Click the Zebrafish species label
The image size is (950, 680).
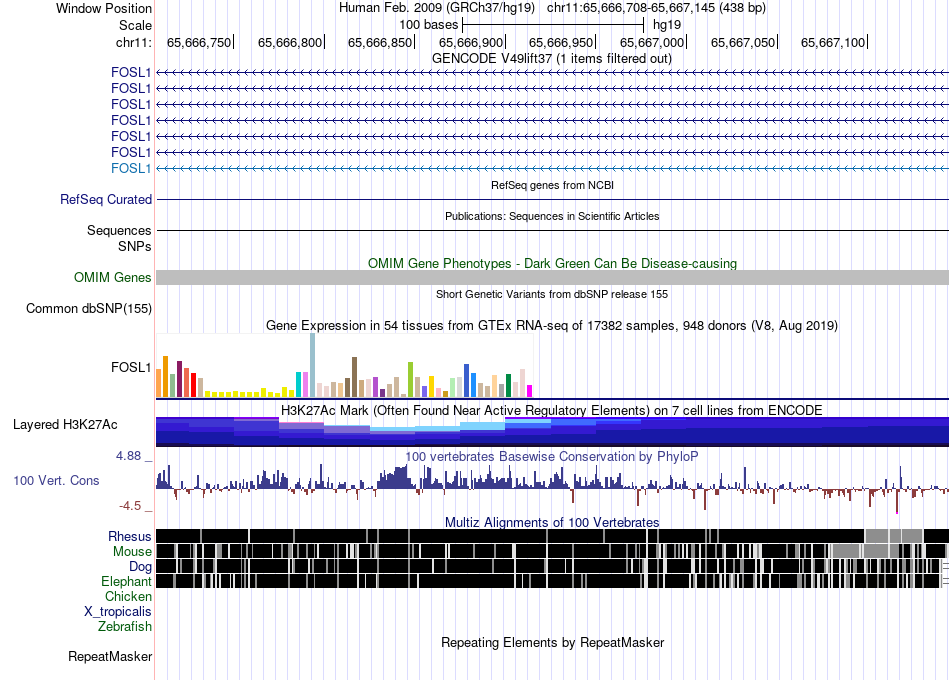pyautogui.click(x=124, y=626)
